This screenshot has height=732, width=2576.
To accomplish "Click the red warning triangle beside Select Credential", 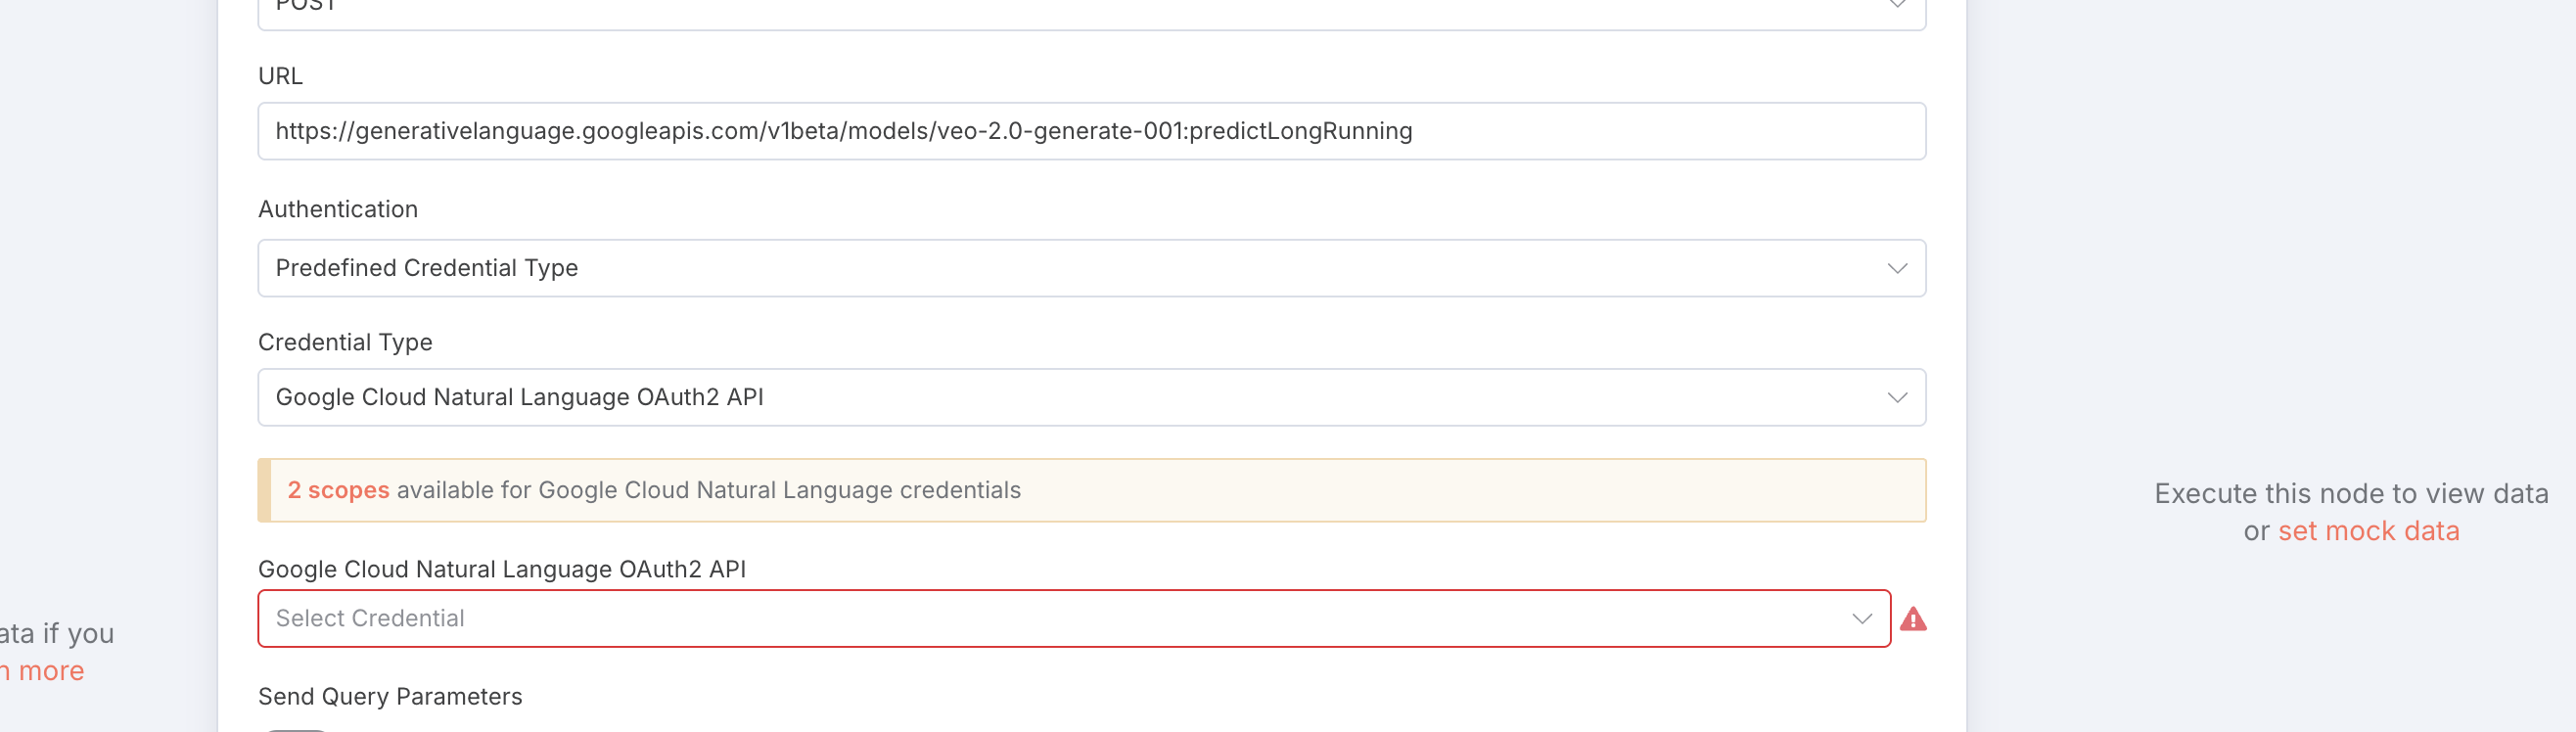I will click(1912, 620).
